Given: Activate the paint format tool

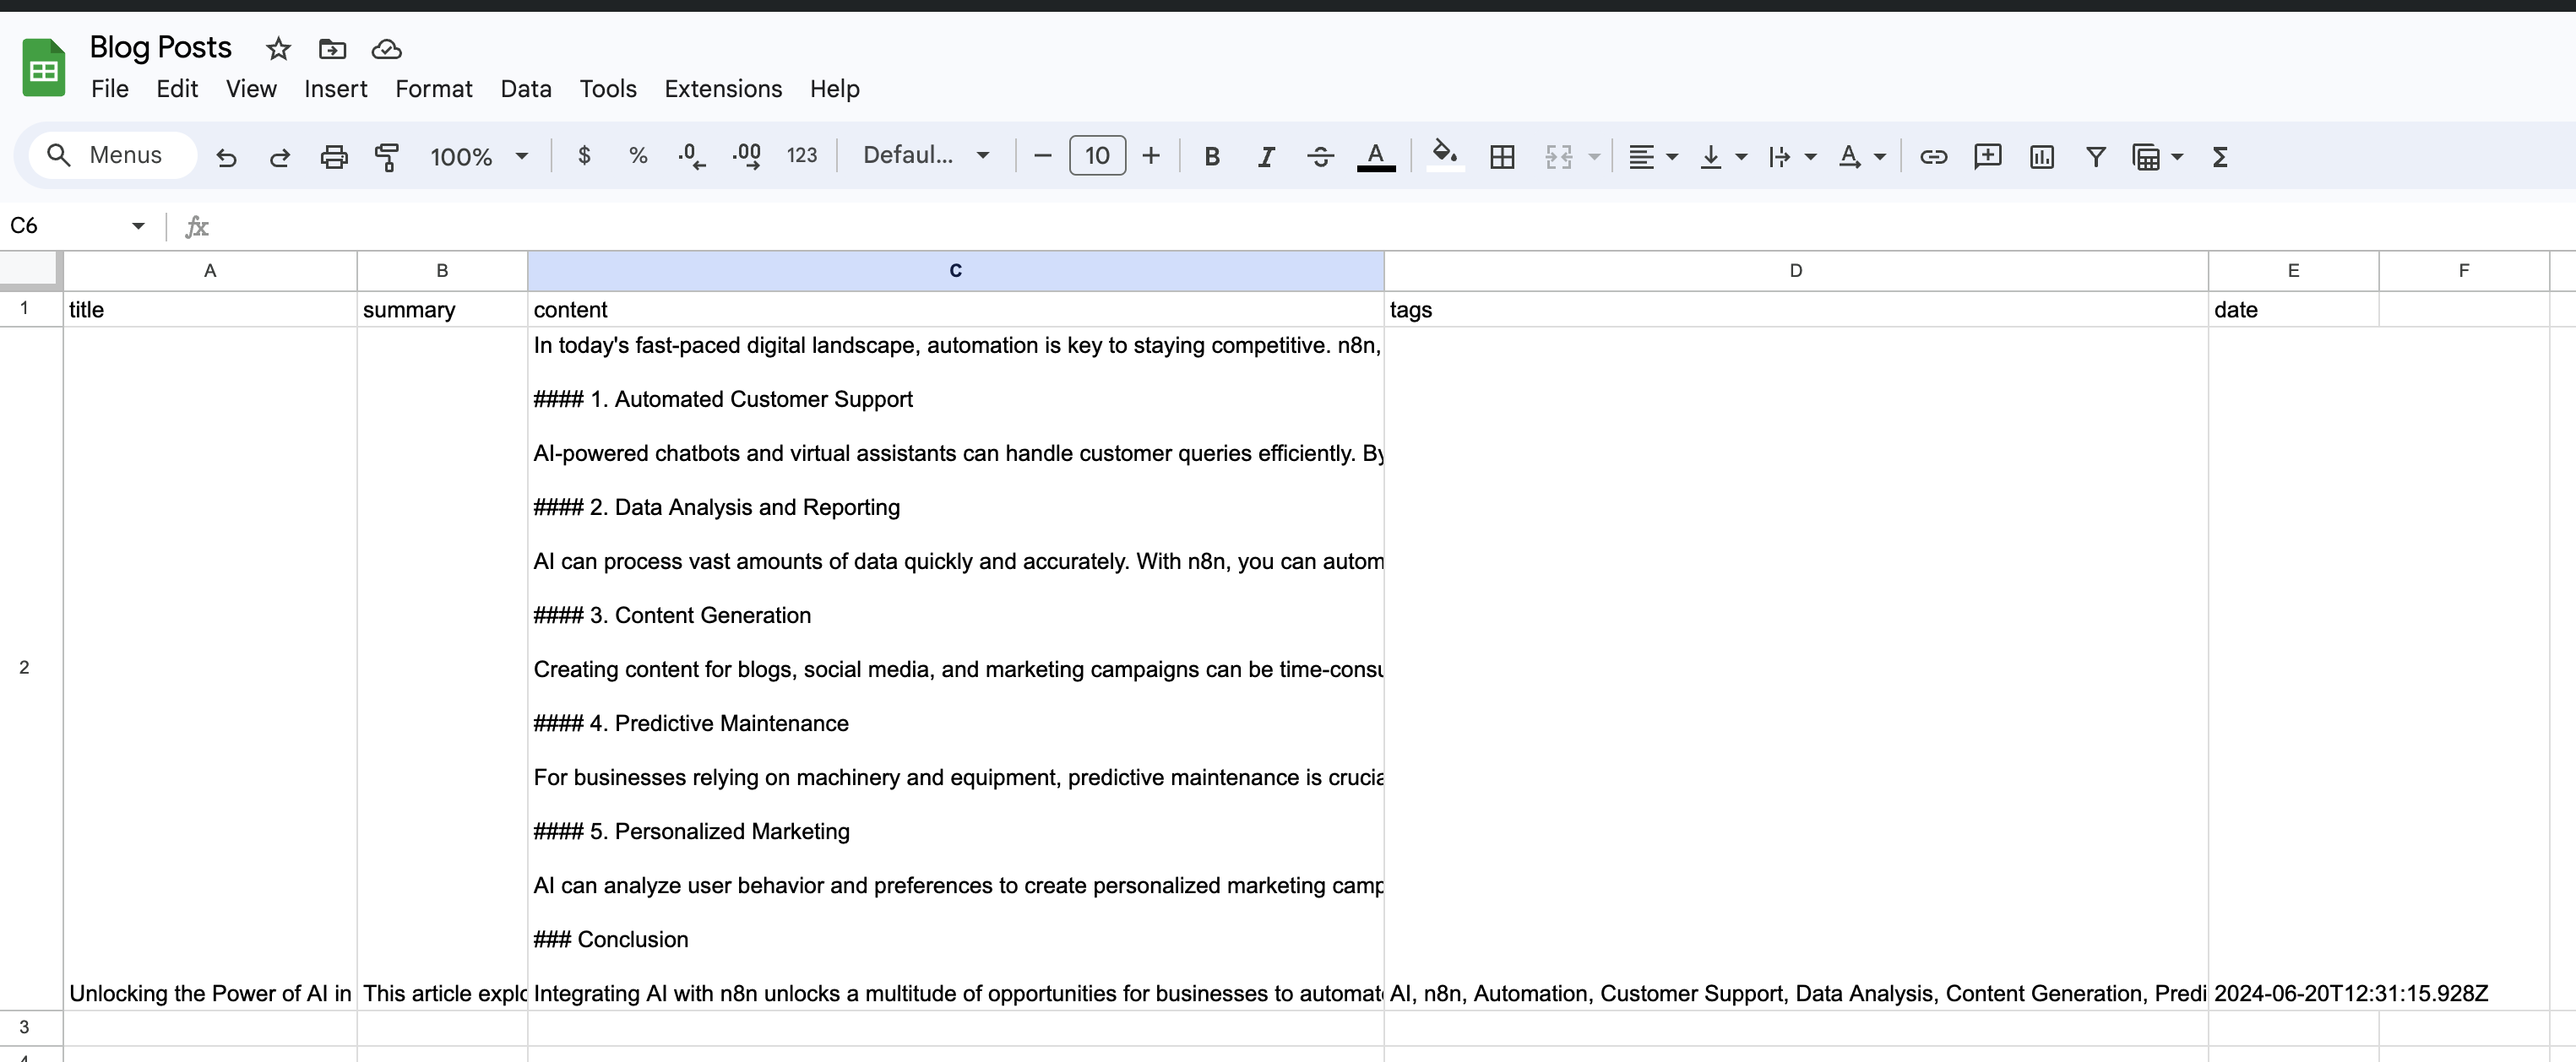Looking at the screenshot, I should point(386,156).
